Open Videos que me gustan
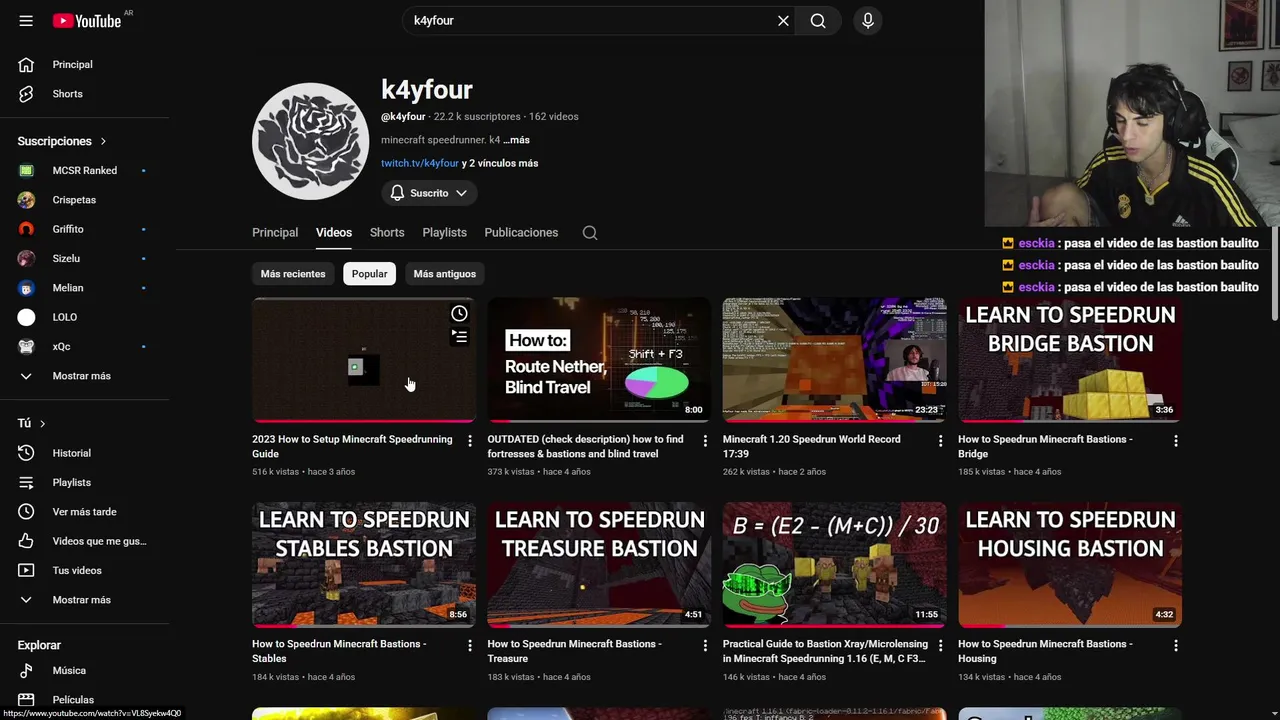The width and height of the screenshot is (1280, 720). coord(85,541)
